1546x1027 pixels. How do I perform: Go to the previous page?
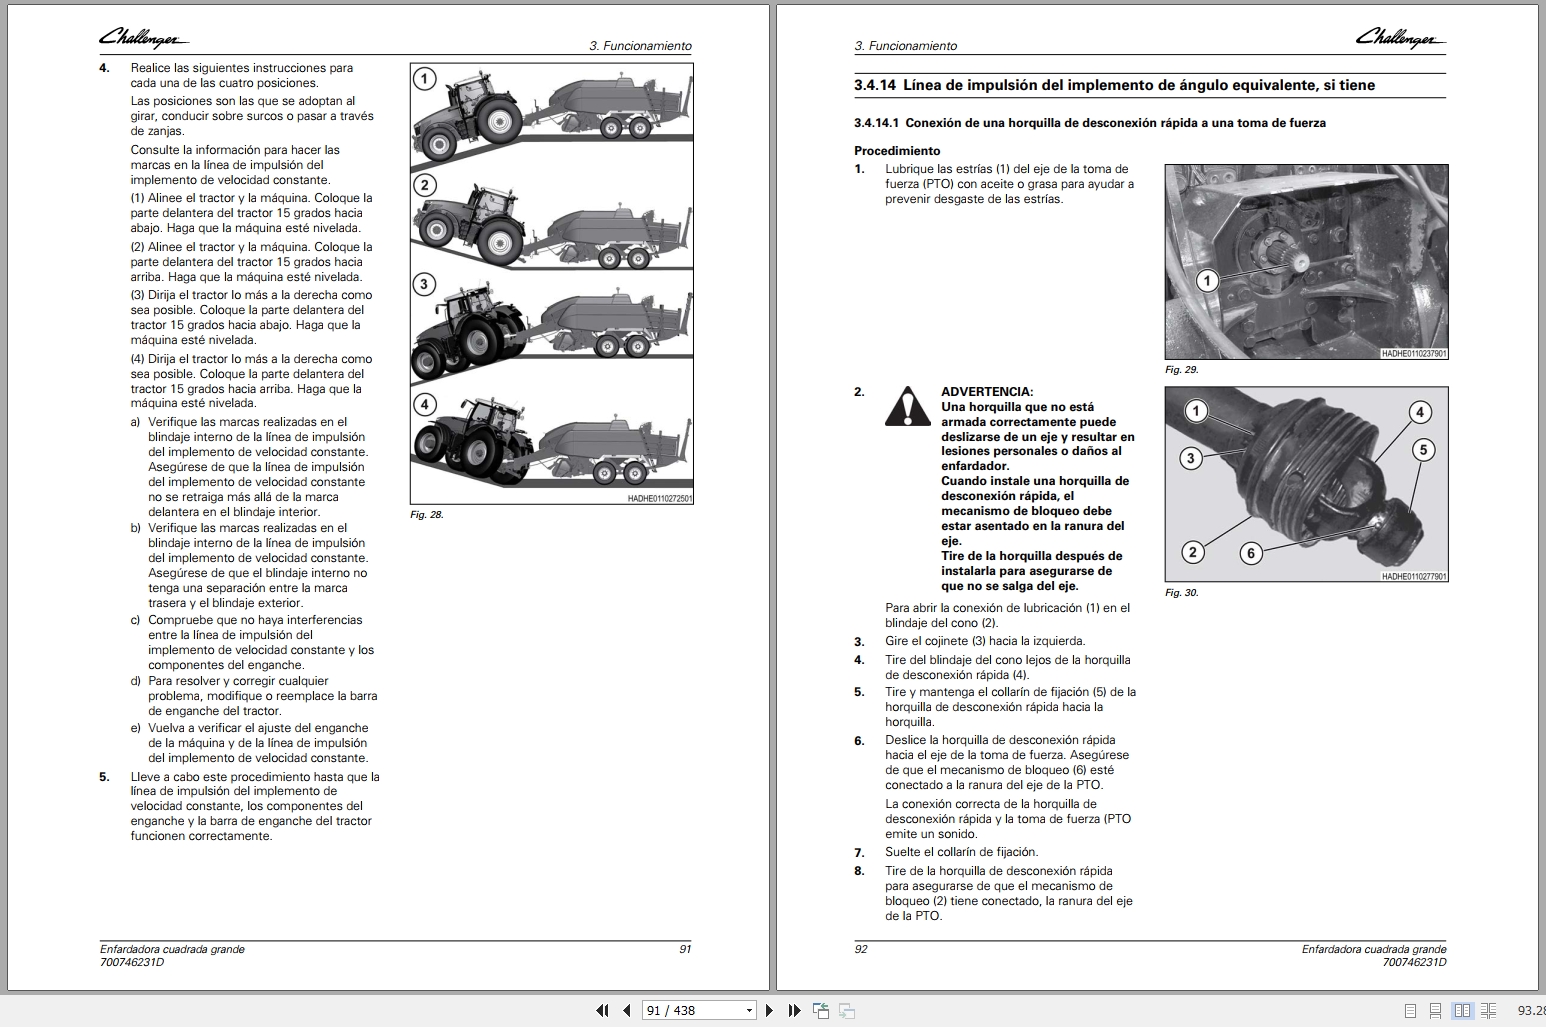627,1011
